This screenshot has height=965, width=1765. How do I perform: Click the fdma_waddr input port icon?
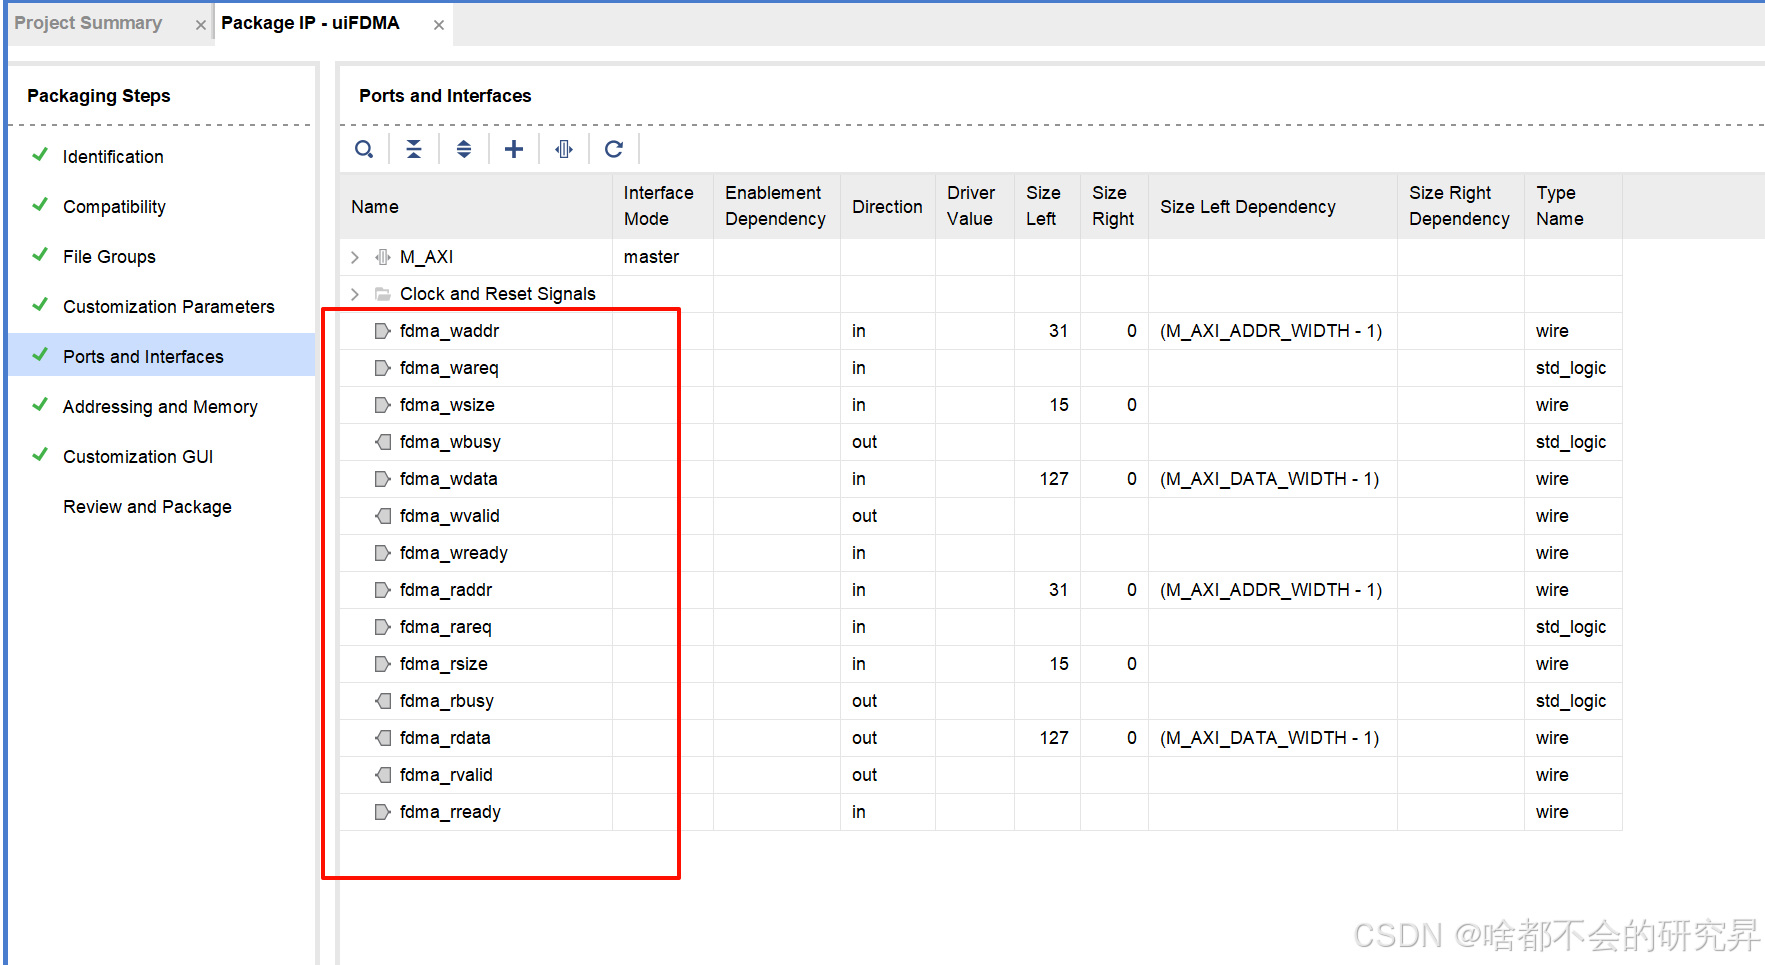click(x=383, y=331)
